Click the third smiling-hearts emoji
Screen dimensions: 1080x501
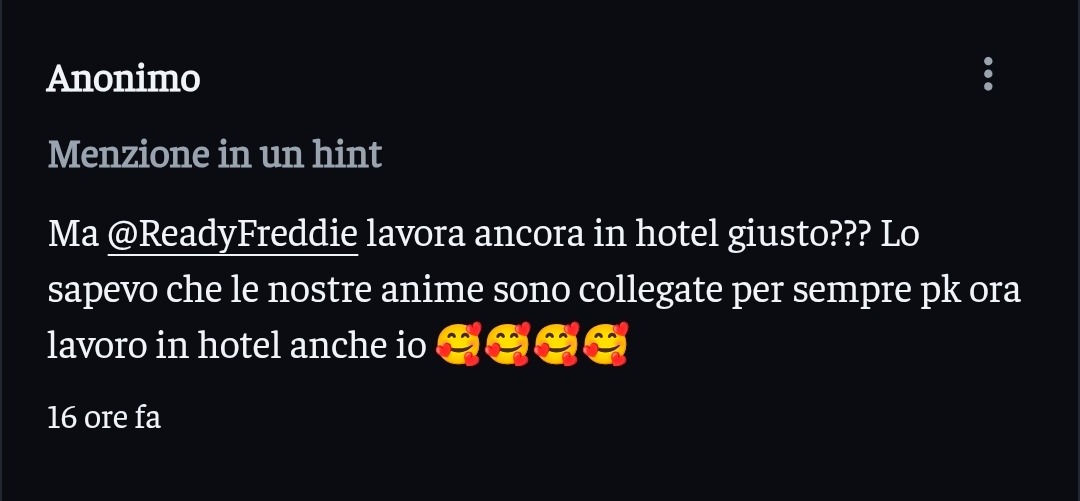click(557, 343)
